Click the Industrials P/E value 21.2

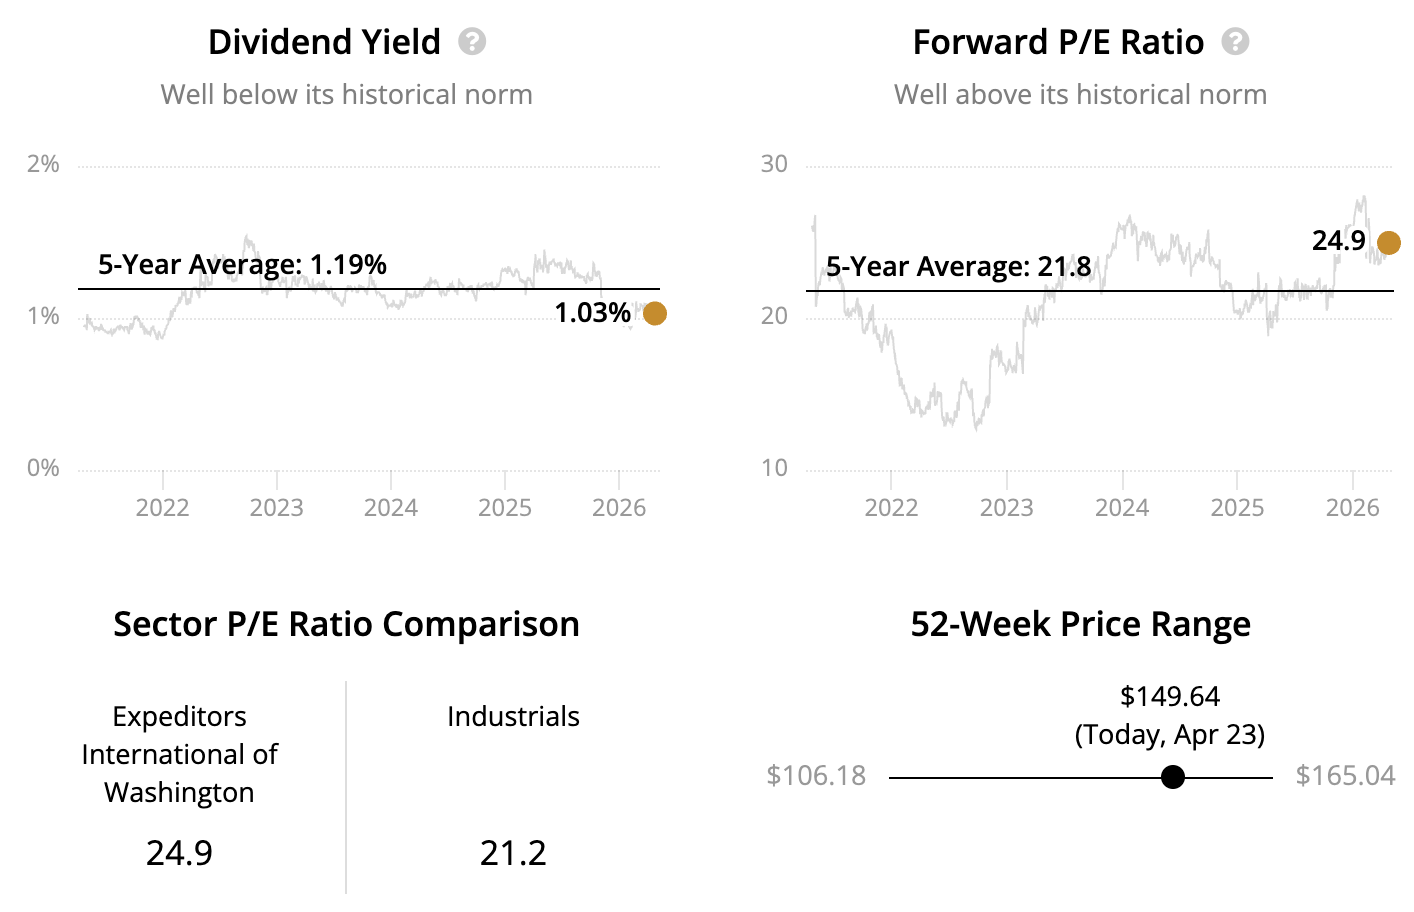click(x=513, y=853)
